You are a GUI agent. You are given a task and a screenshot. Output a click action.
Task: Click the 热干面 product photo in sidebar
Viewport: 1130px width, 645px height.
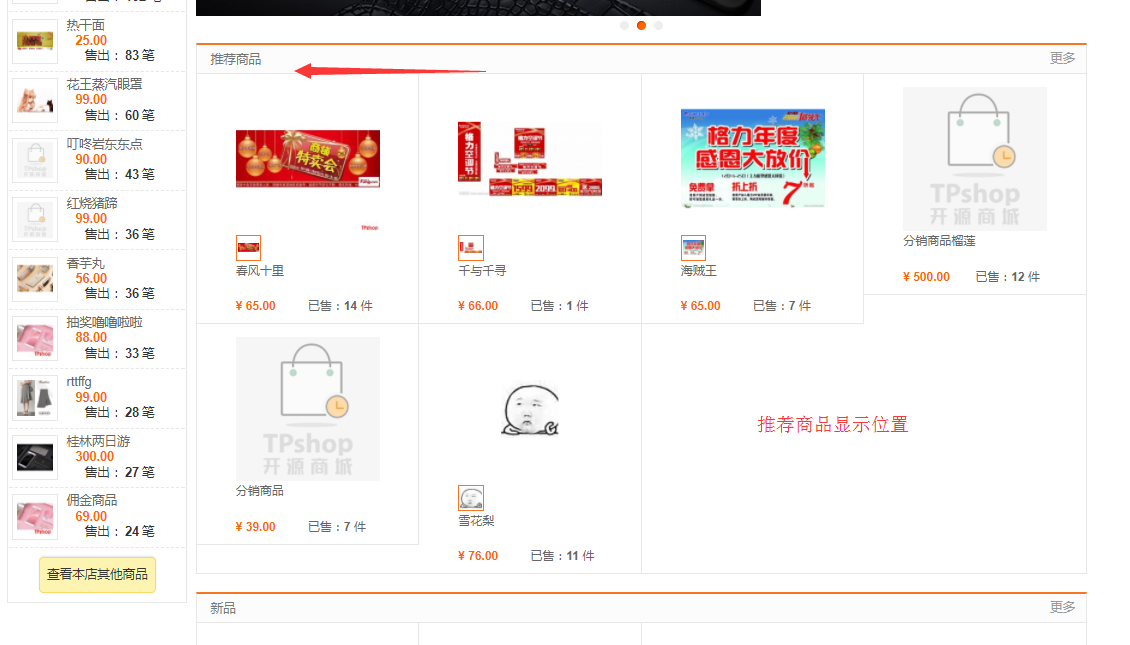(35, 41)
